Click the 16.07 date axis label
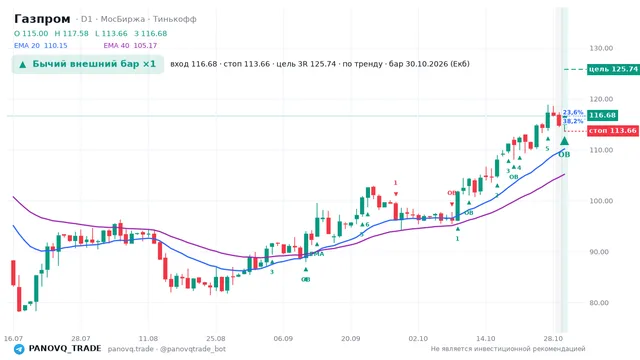 pyautogui.click(x=13, y=339)
